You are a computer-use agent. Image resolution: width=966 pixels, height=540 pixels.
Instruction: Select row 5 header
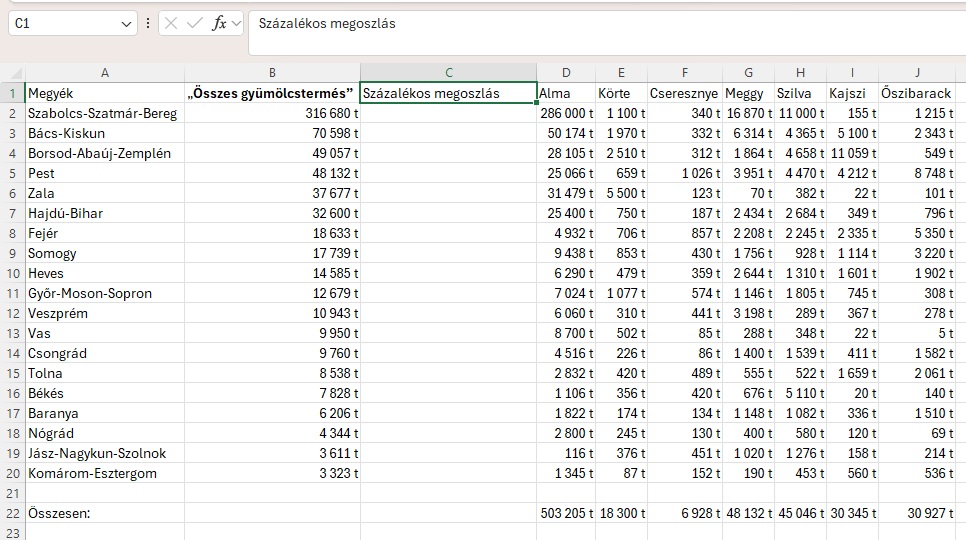(x=12, y=173)
